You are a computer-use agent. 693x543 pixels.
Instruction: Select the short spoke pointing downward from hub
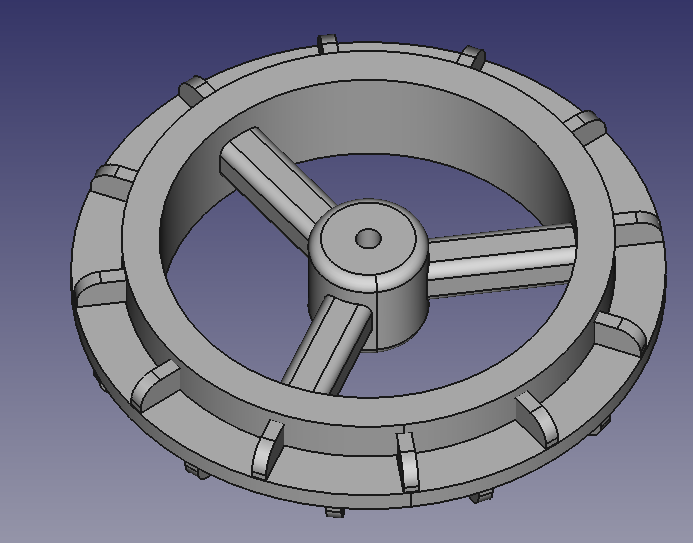328,347
